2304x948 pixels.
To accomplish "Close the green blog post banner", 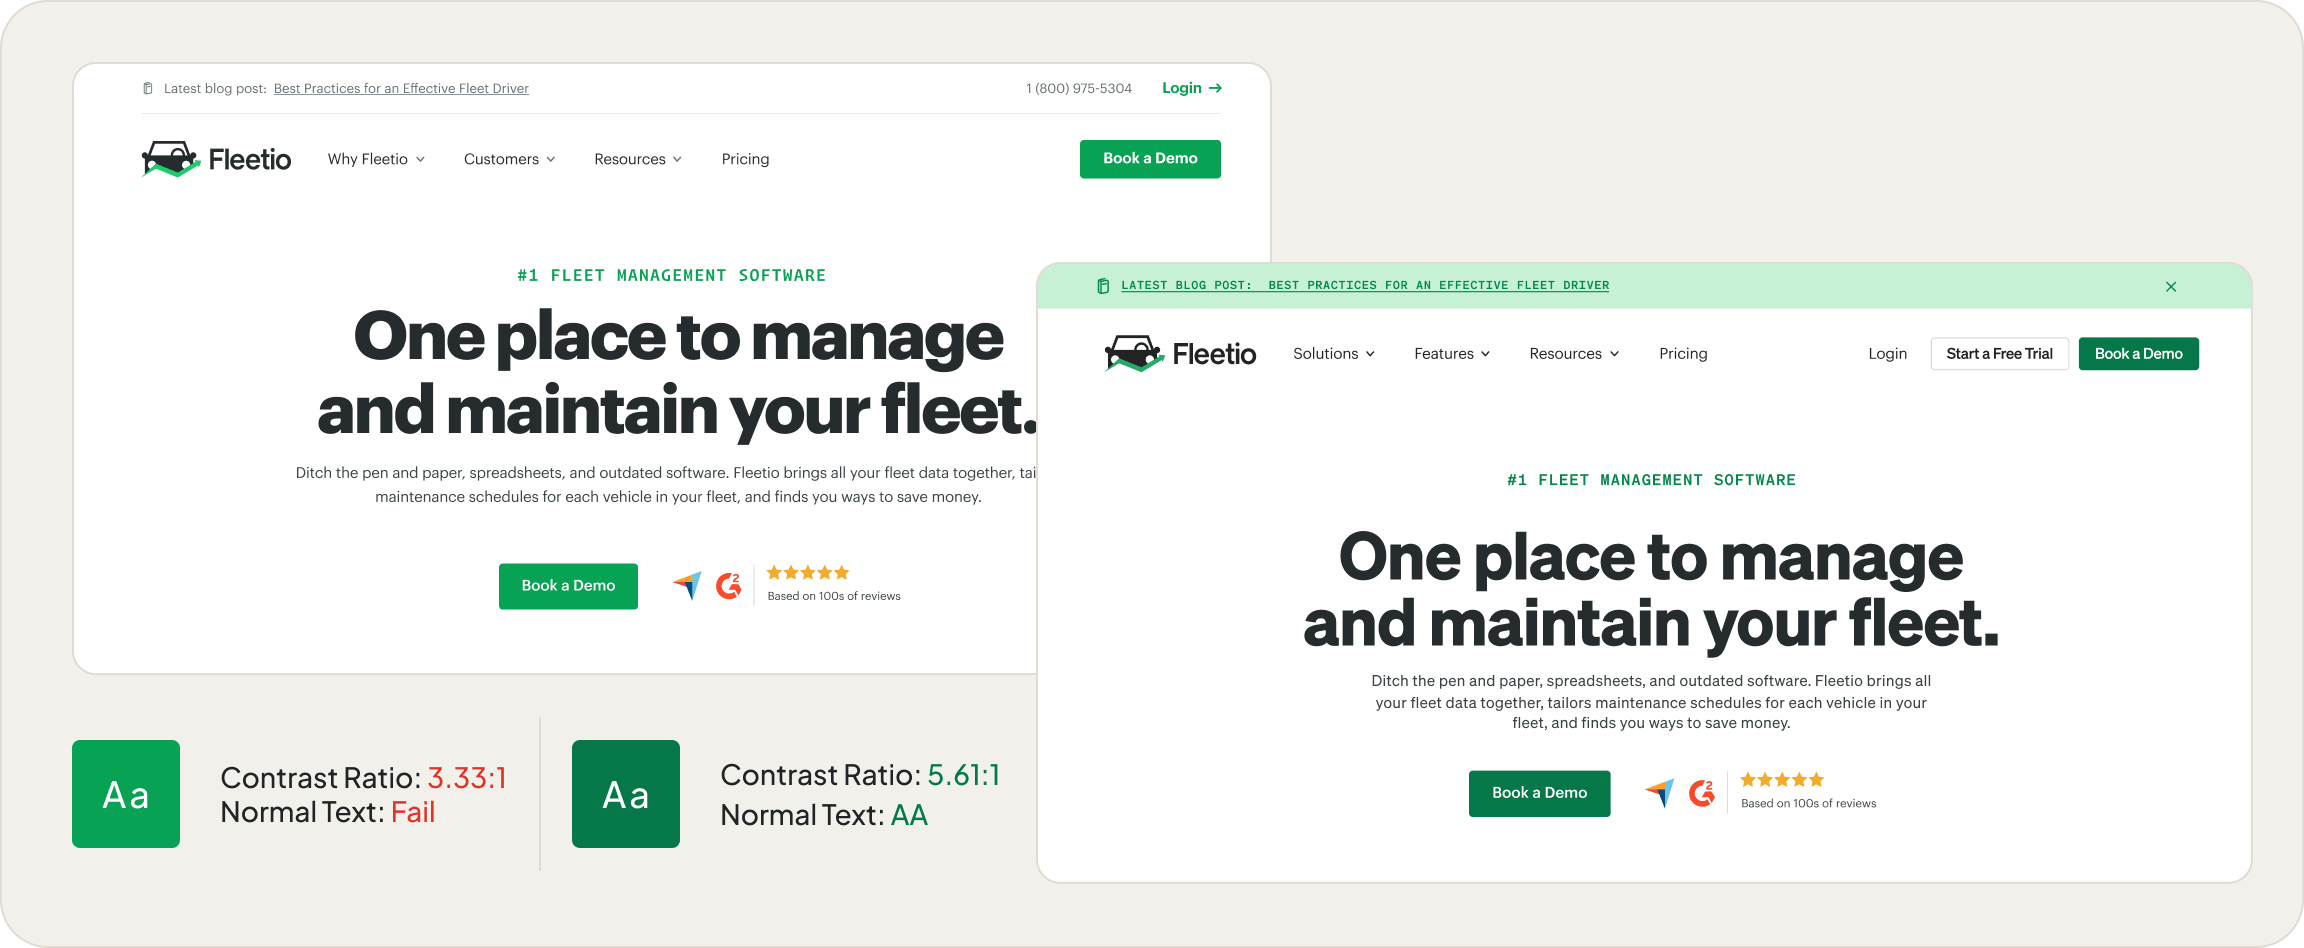I will click(2171, 287).
